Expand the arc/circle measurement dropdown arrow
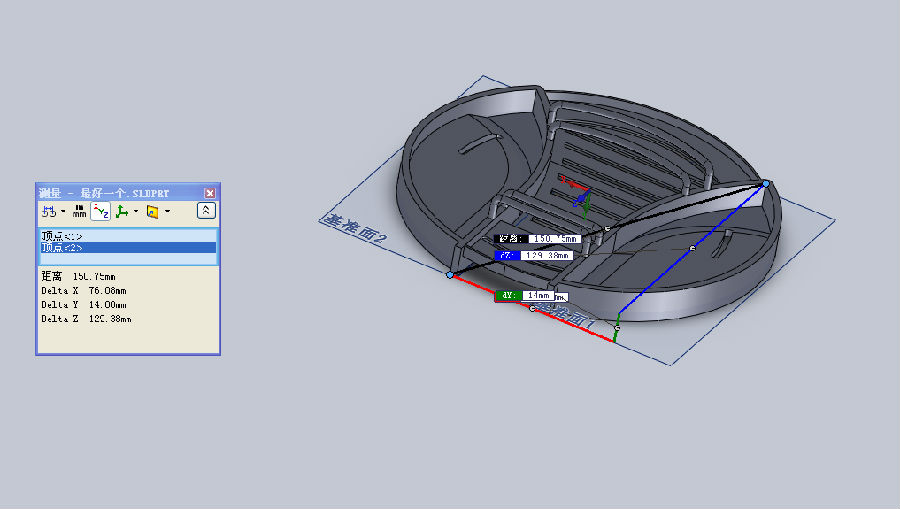The image size is (900, 509). pyautogui.click(x=63, y=211)
